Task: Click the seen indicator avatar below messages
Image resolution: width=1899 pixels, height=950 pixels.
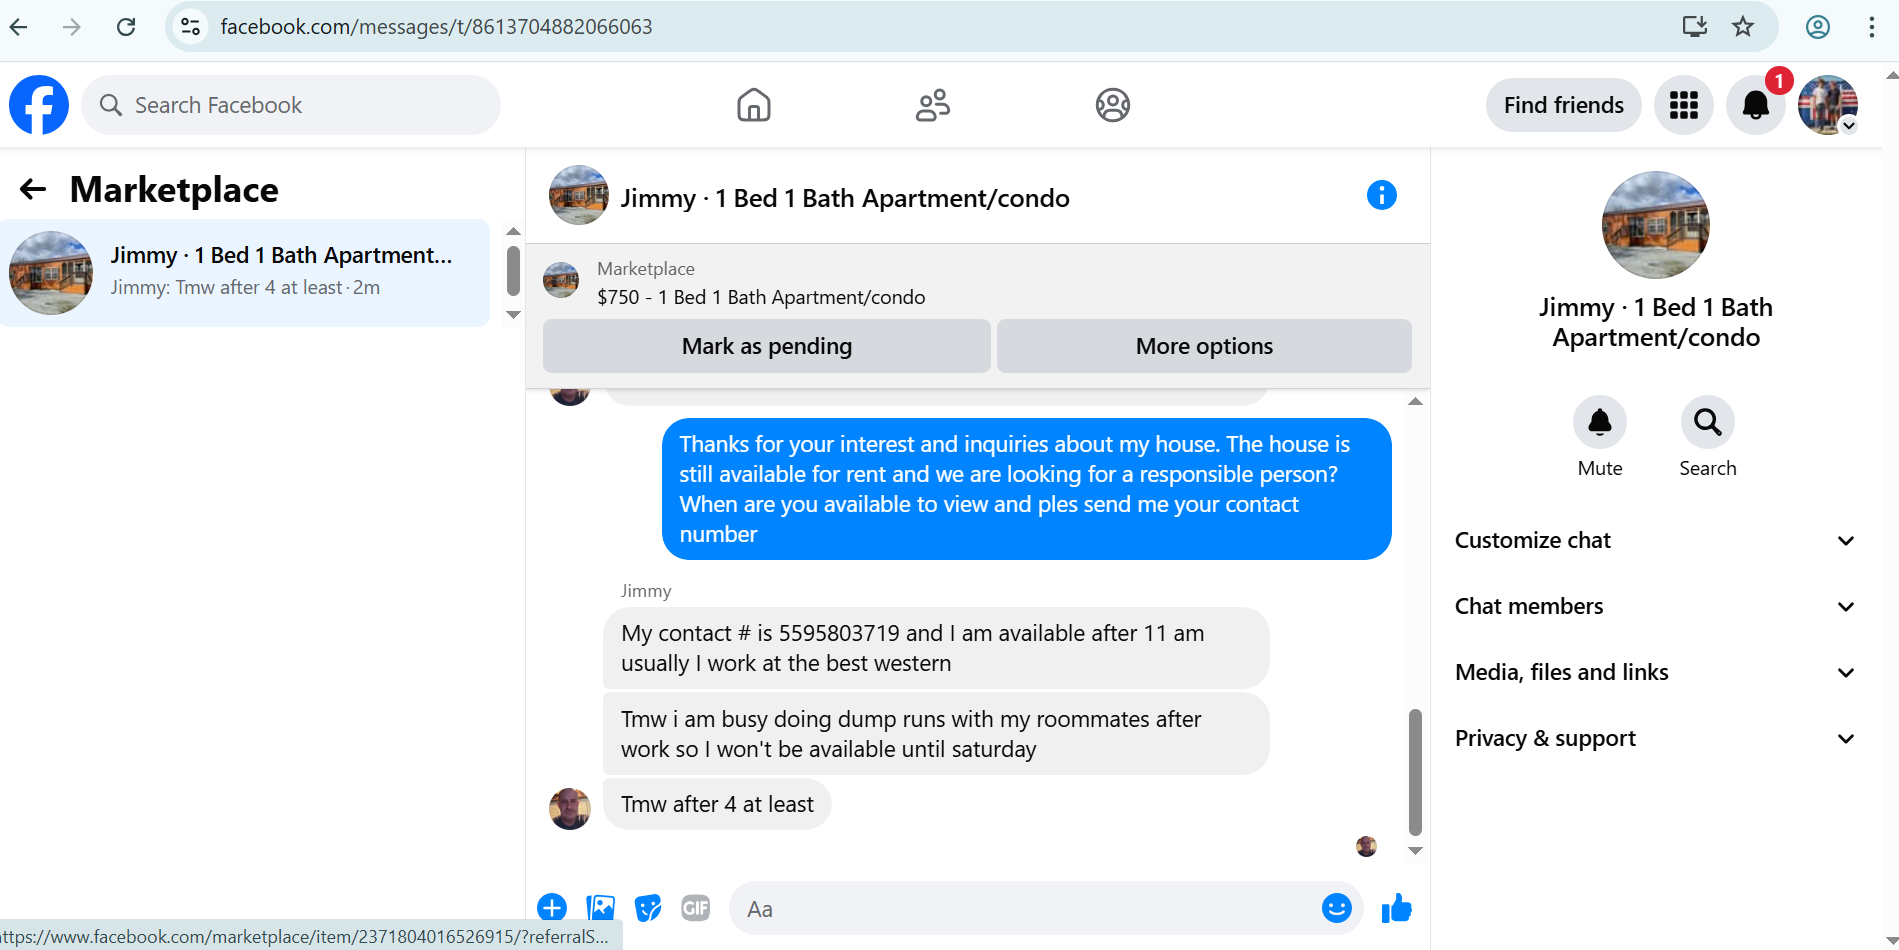Action: 1366,846
